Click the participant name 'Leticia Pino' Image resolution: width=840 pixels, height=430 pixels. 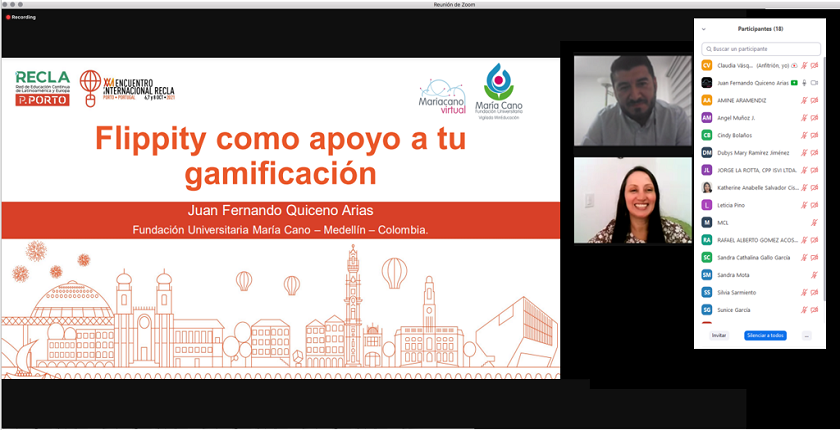coord(731,205)
